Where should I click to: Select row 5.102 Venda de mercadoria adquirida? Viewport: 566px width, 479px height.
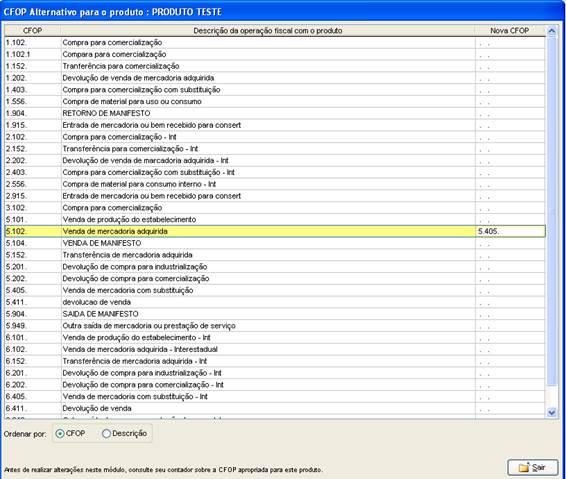[x=275, y=231]
